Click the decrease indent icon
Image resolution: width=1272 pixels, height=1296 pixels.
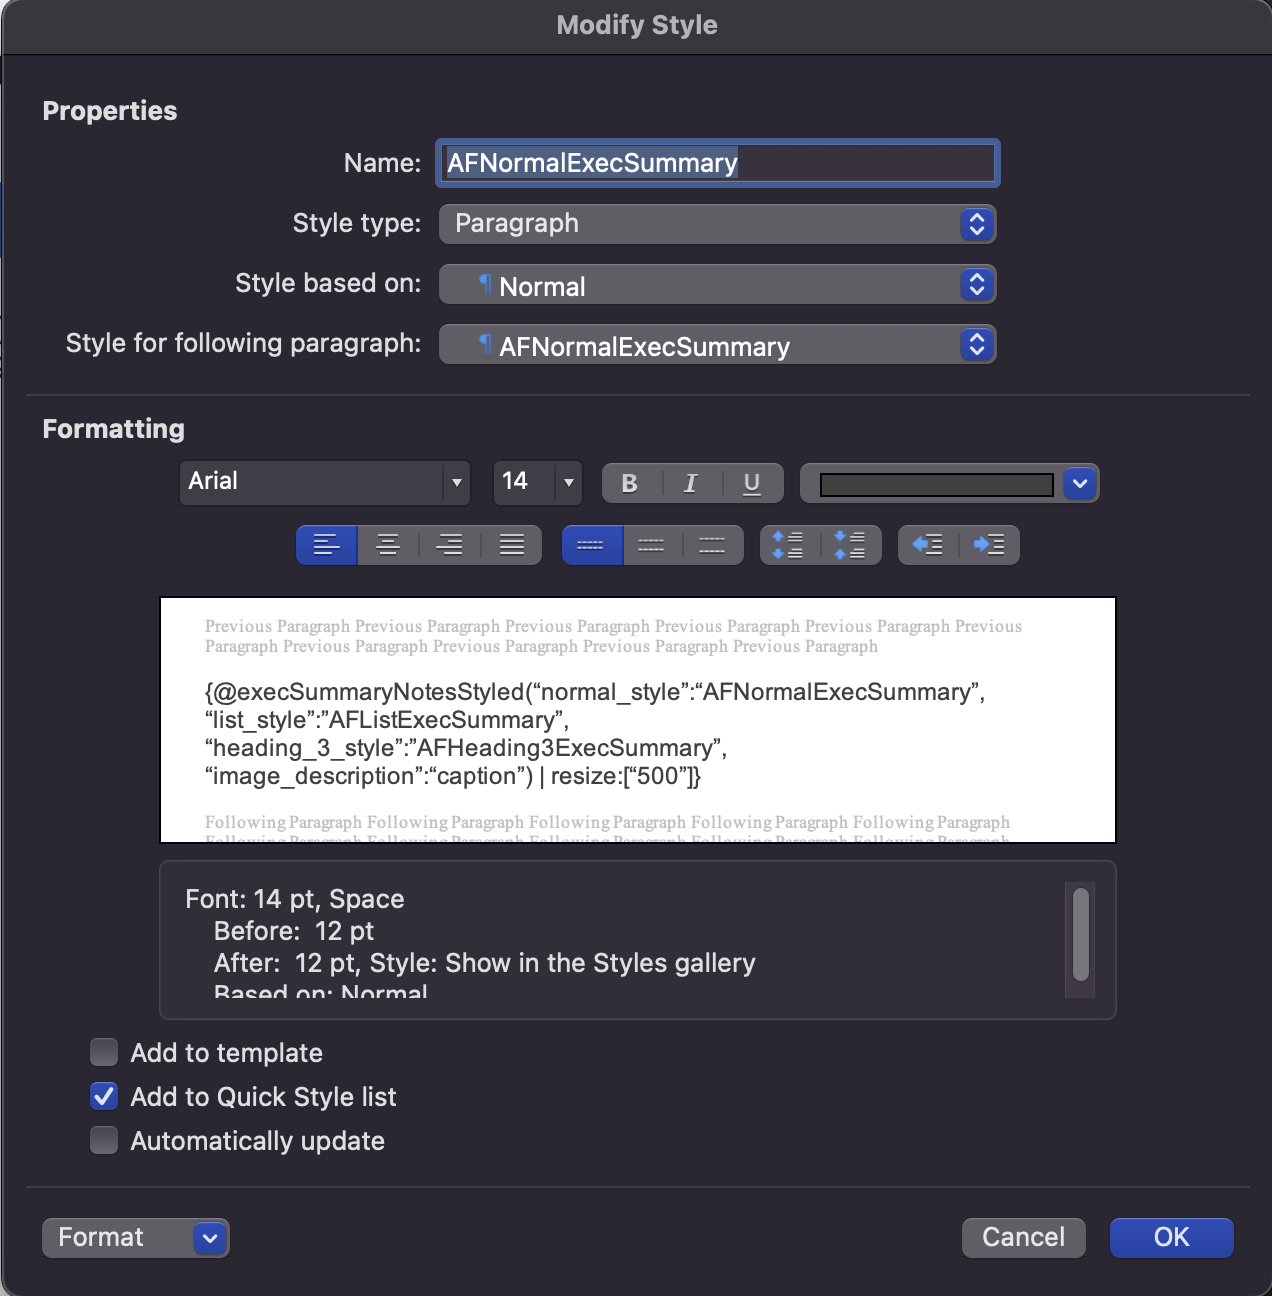tap(928, 545)
